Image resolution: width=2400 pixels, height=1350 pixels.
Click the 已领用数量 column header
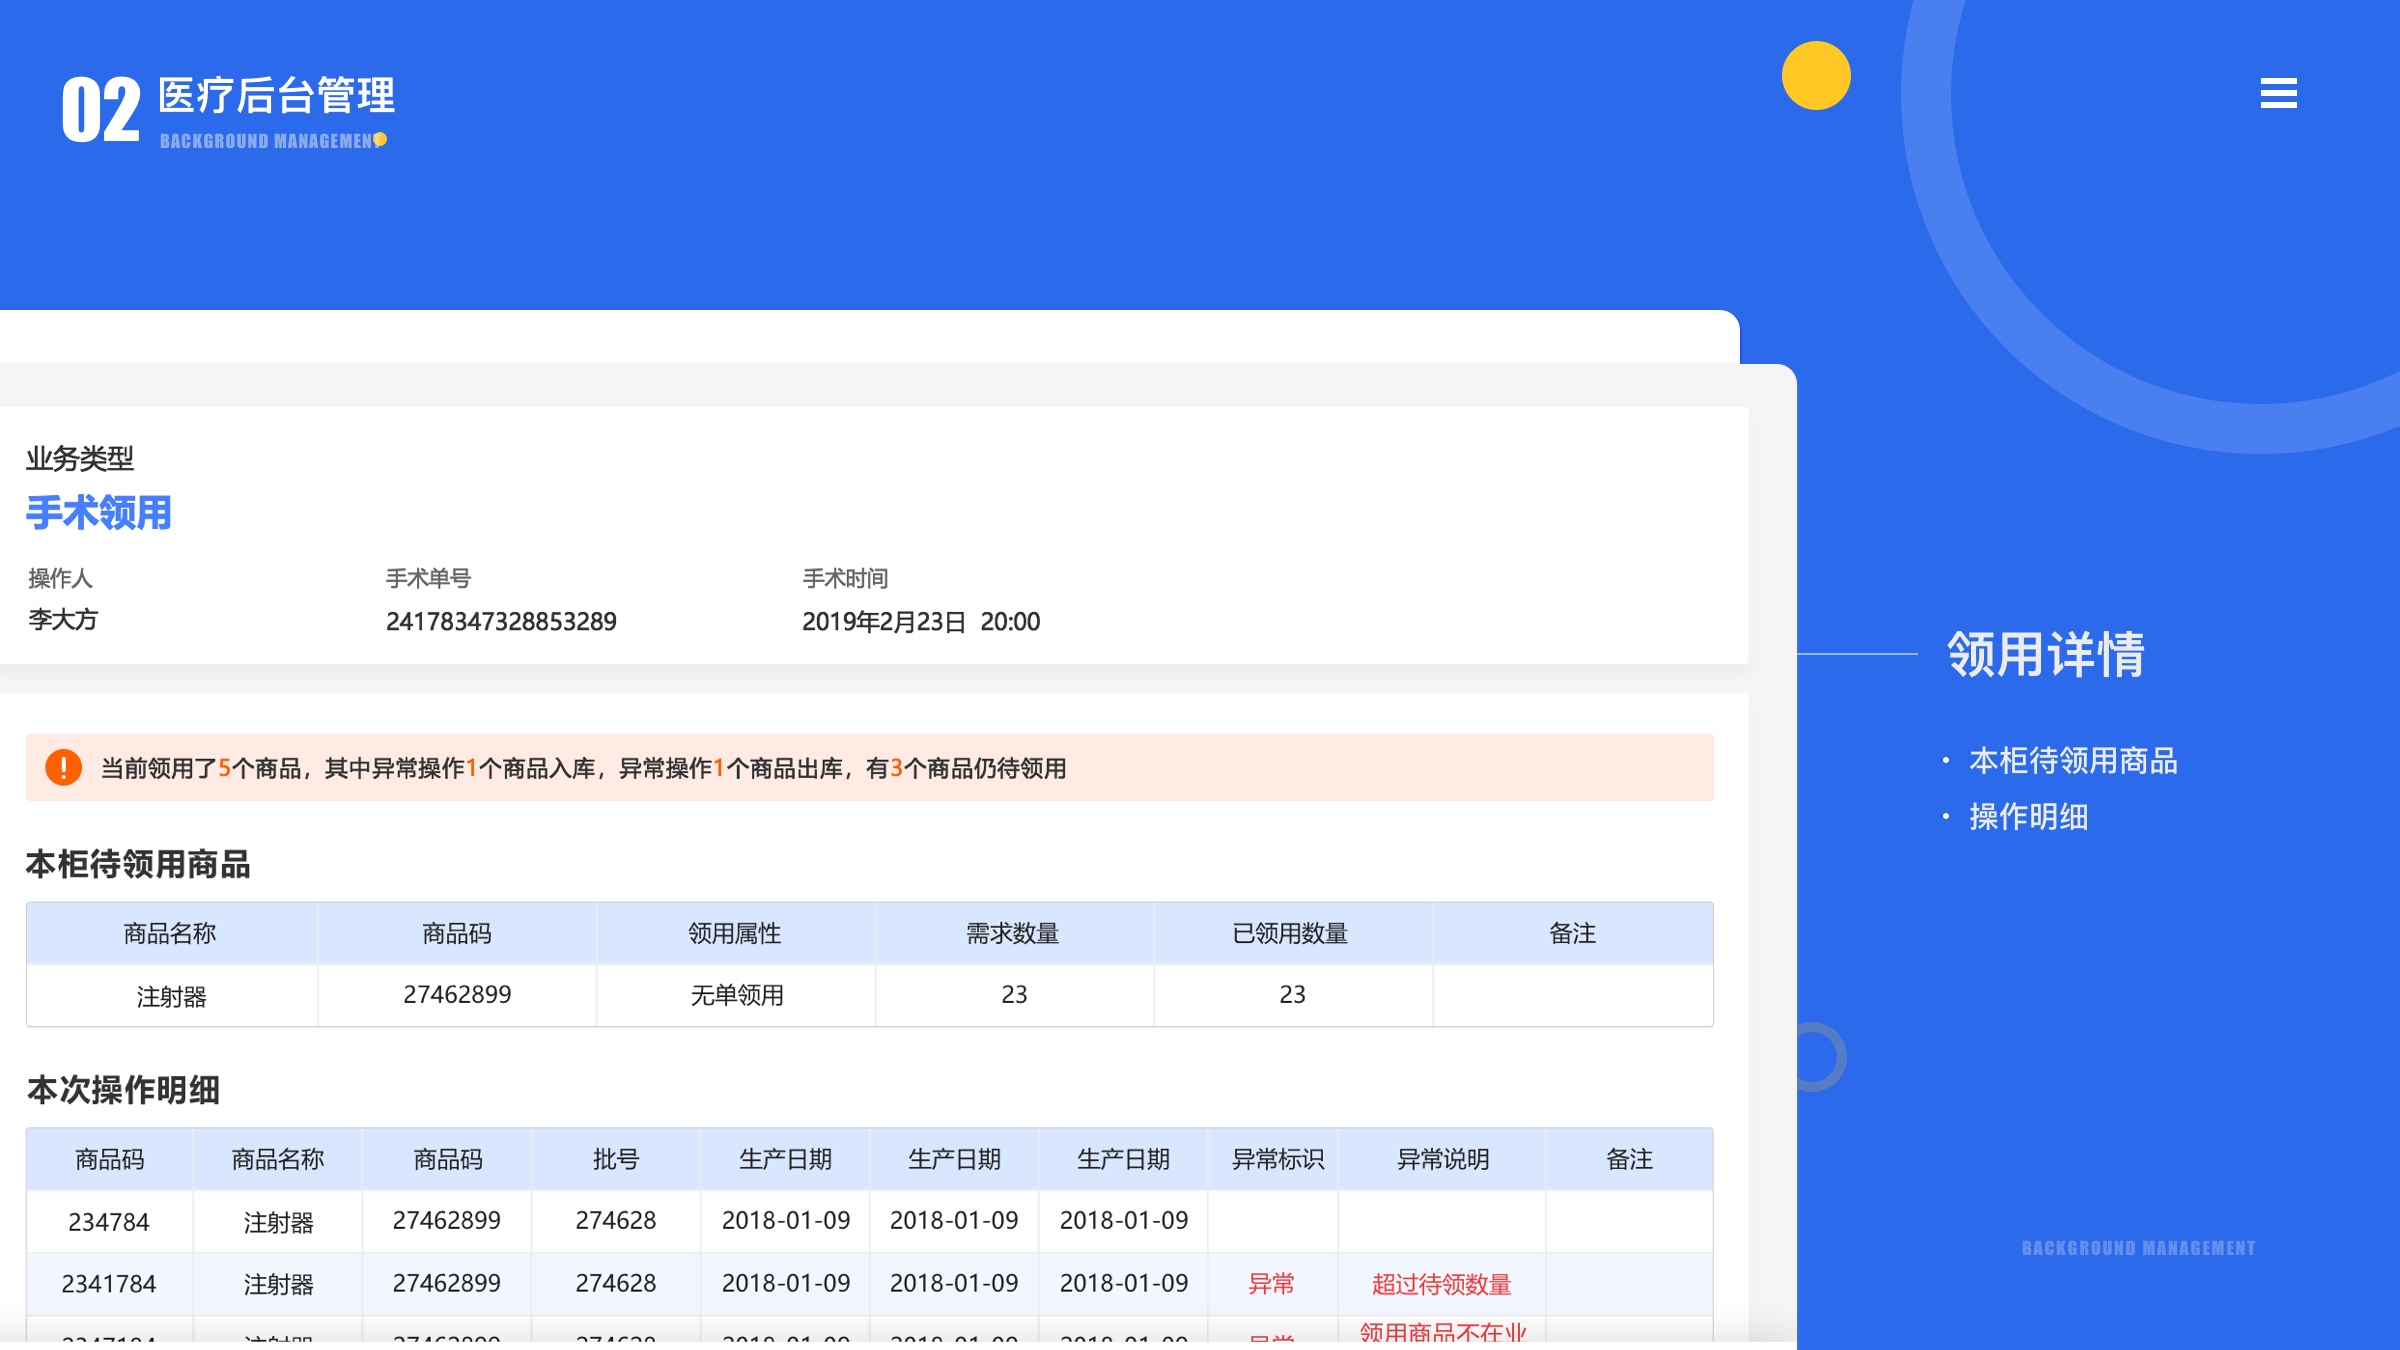pyautogui.click(x=1290, y=933)
